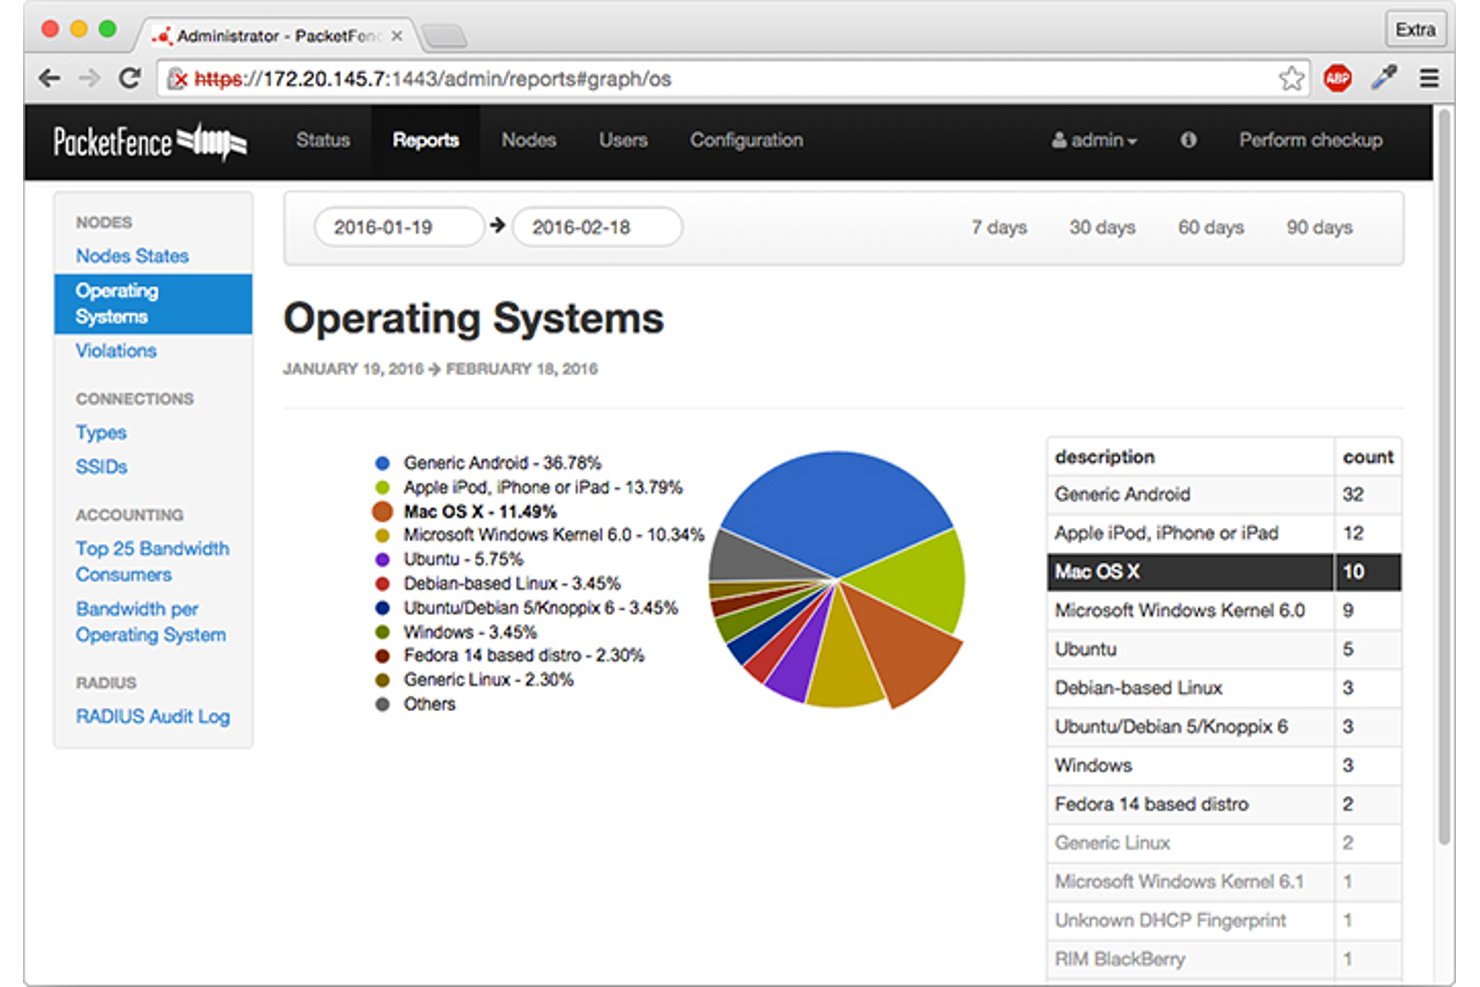Click the eyedropper extension icon

1384,78
